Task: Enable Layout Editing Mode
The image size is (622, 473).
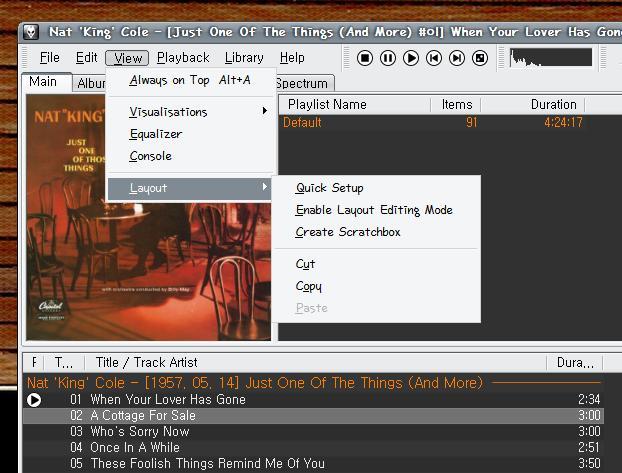Action: click(377, 210)
